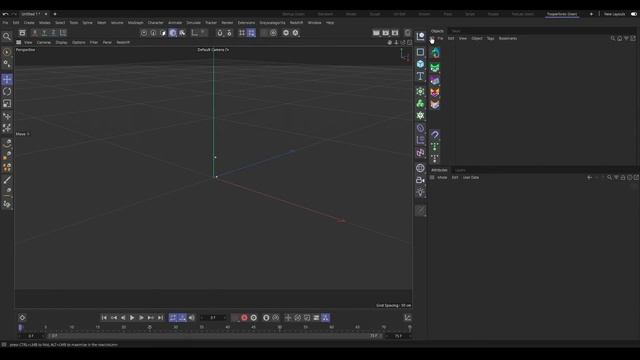Click the Undo arrow in title bar
Image resolution: width=640 pixels, height=360 pixels.
[x=5, y=14]
